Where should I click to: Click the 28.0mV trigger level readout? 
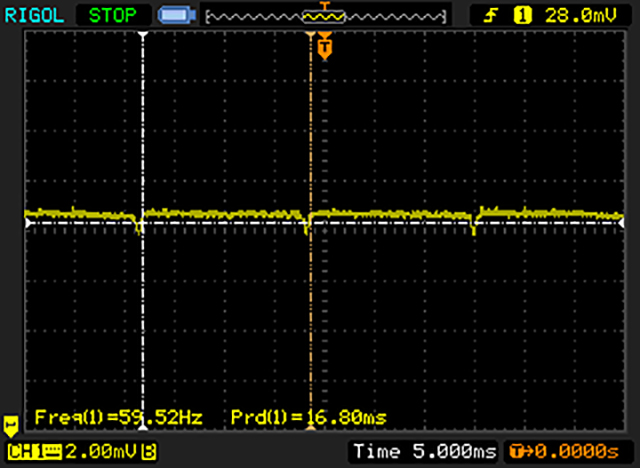click(580, 16)
